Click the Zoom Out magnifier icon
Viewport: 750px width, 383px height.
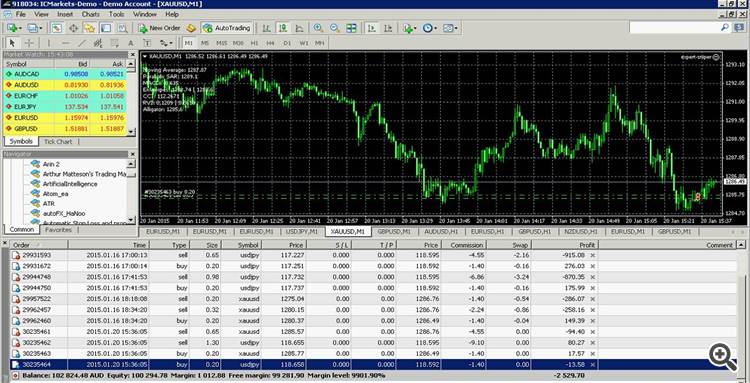point(334,28)
